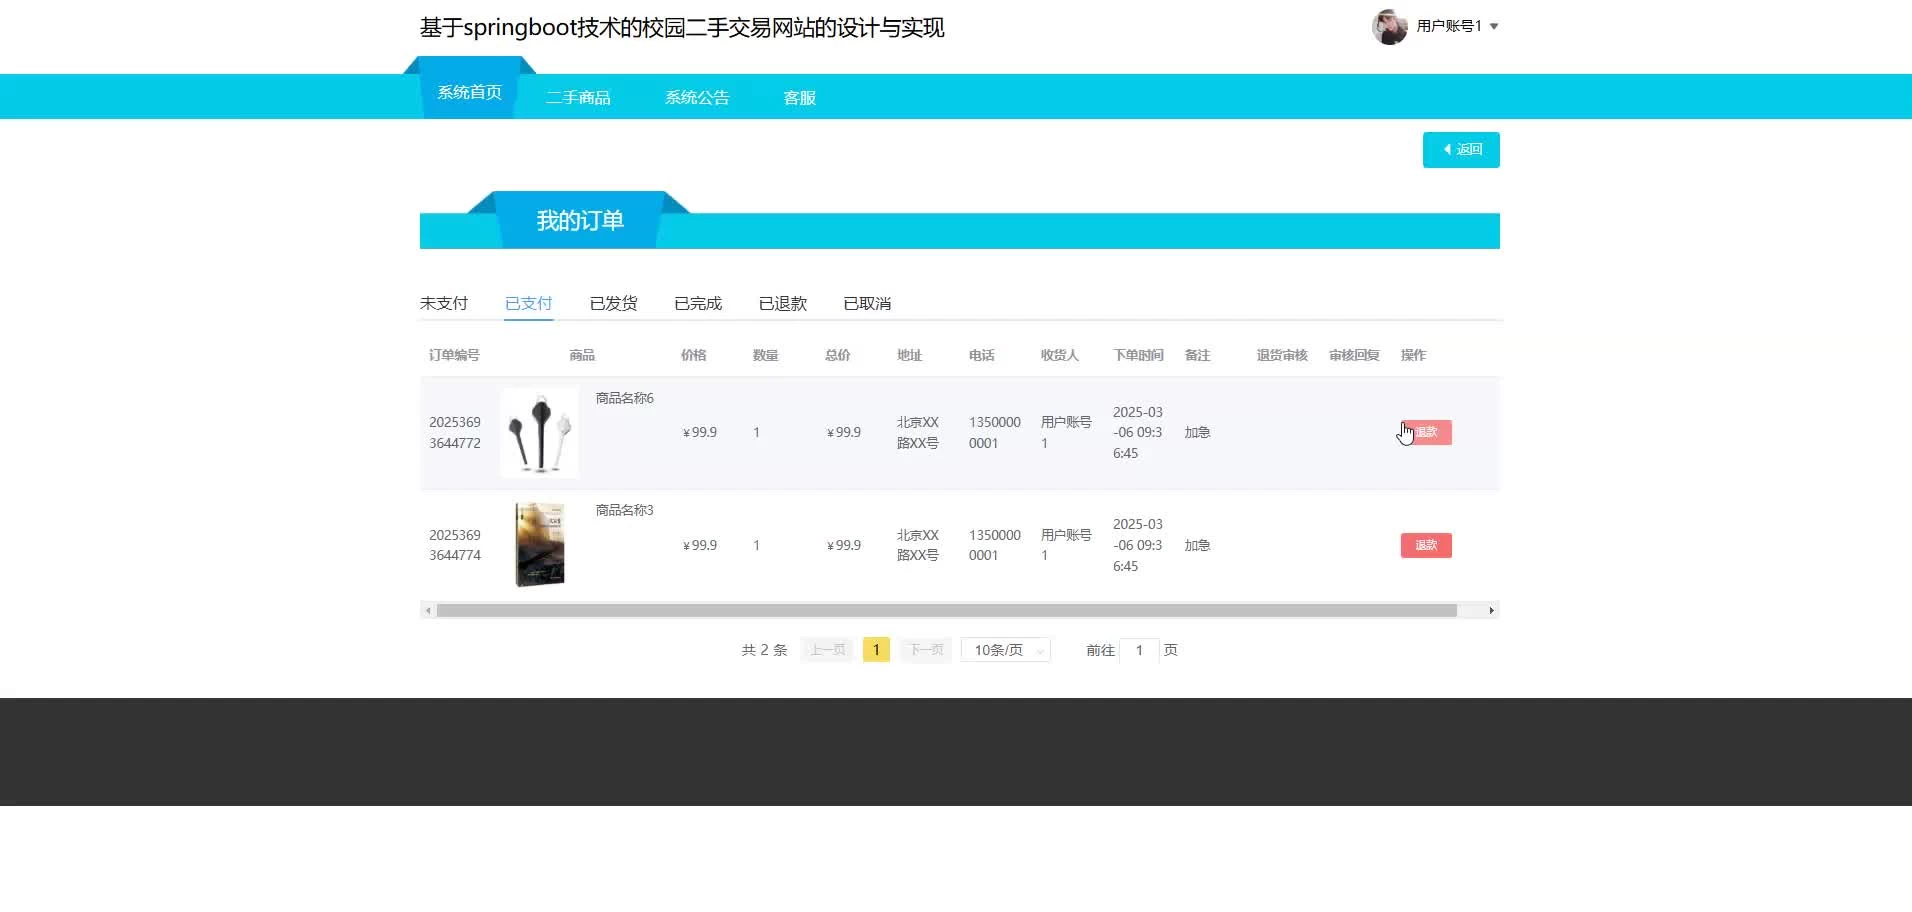
Task: Open the 客服 navigation item
Action: (x=799, y=97)
